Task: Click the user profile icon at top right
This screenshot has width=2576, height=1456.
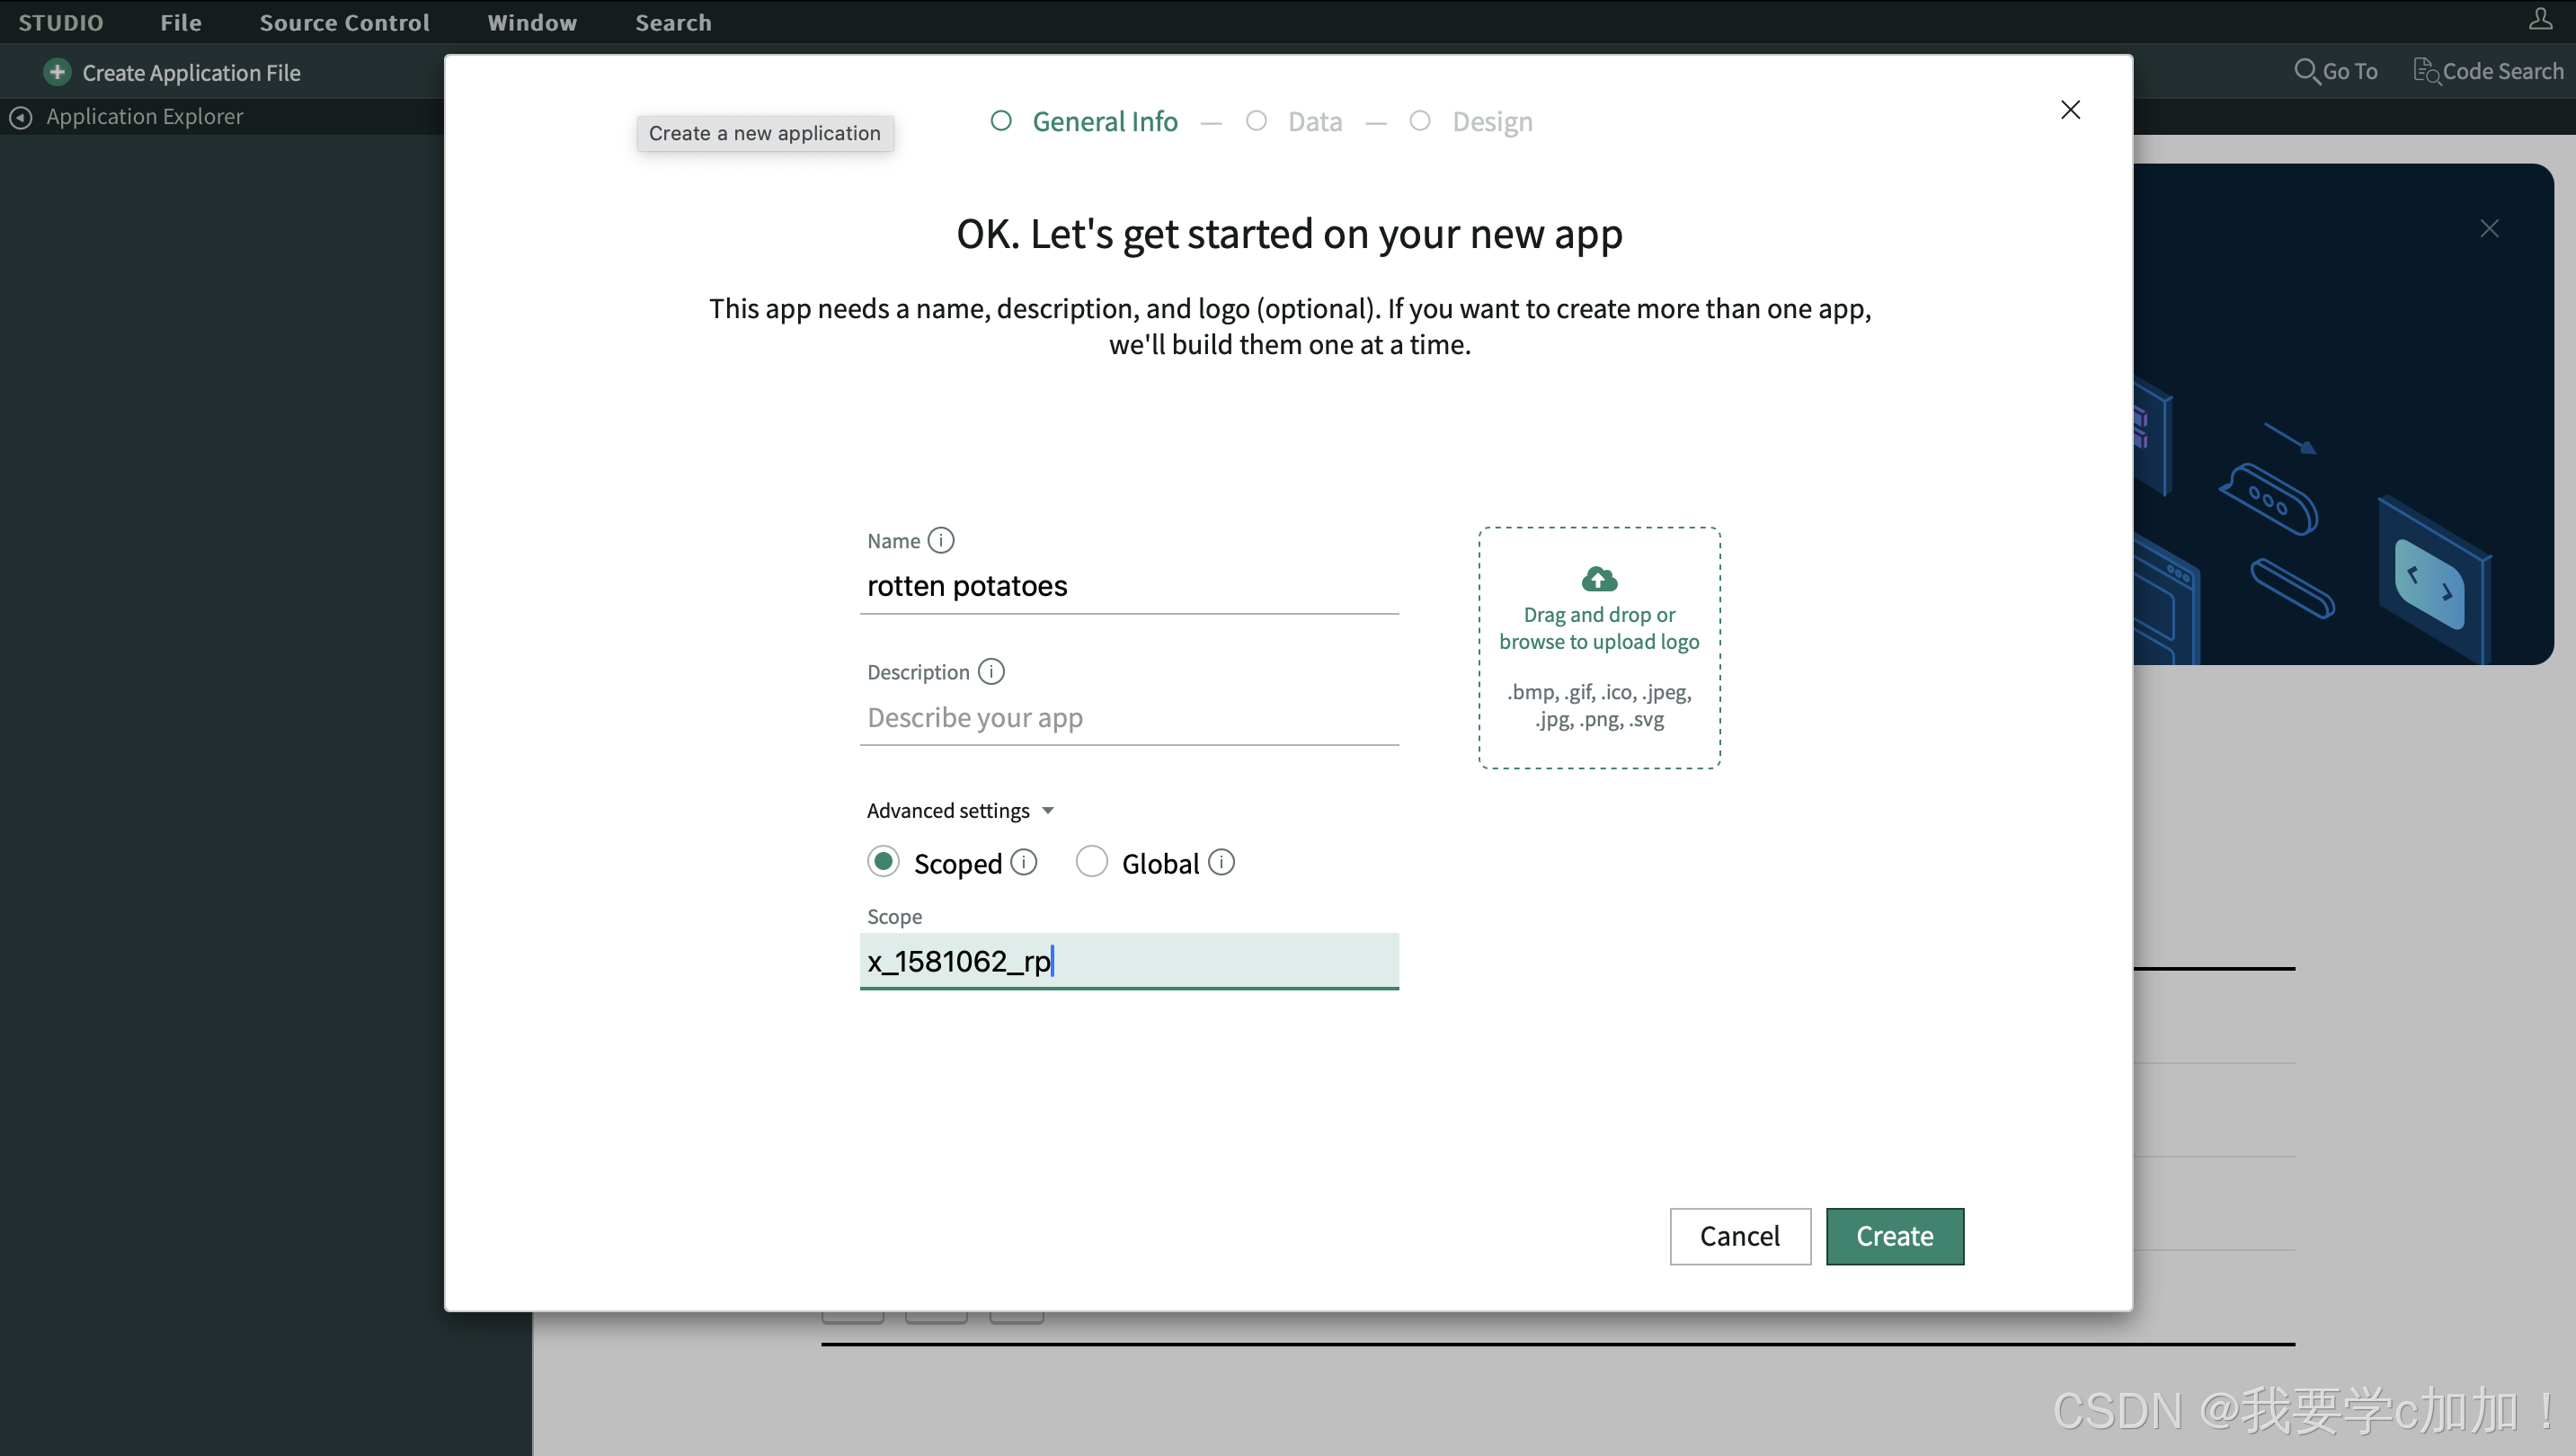Action: tap(2540, 19)
